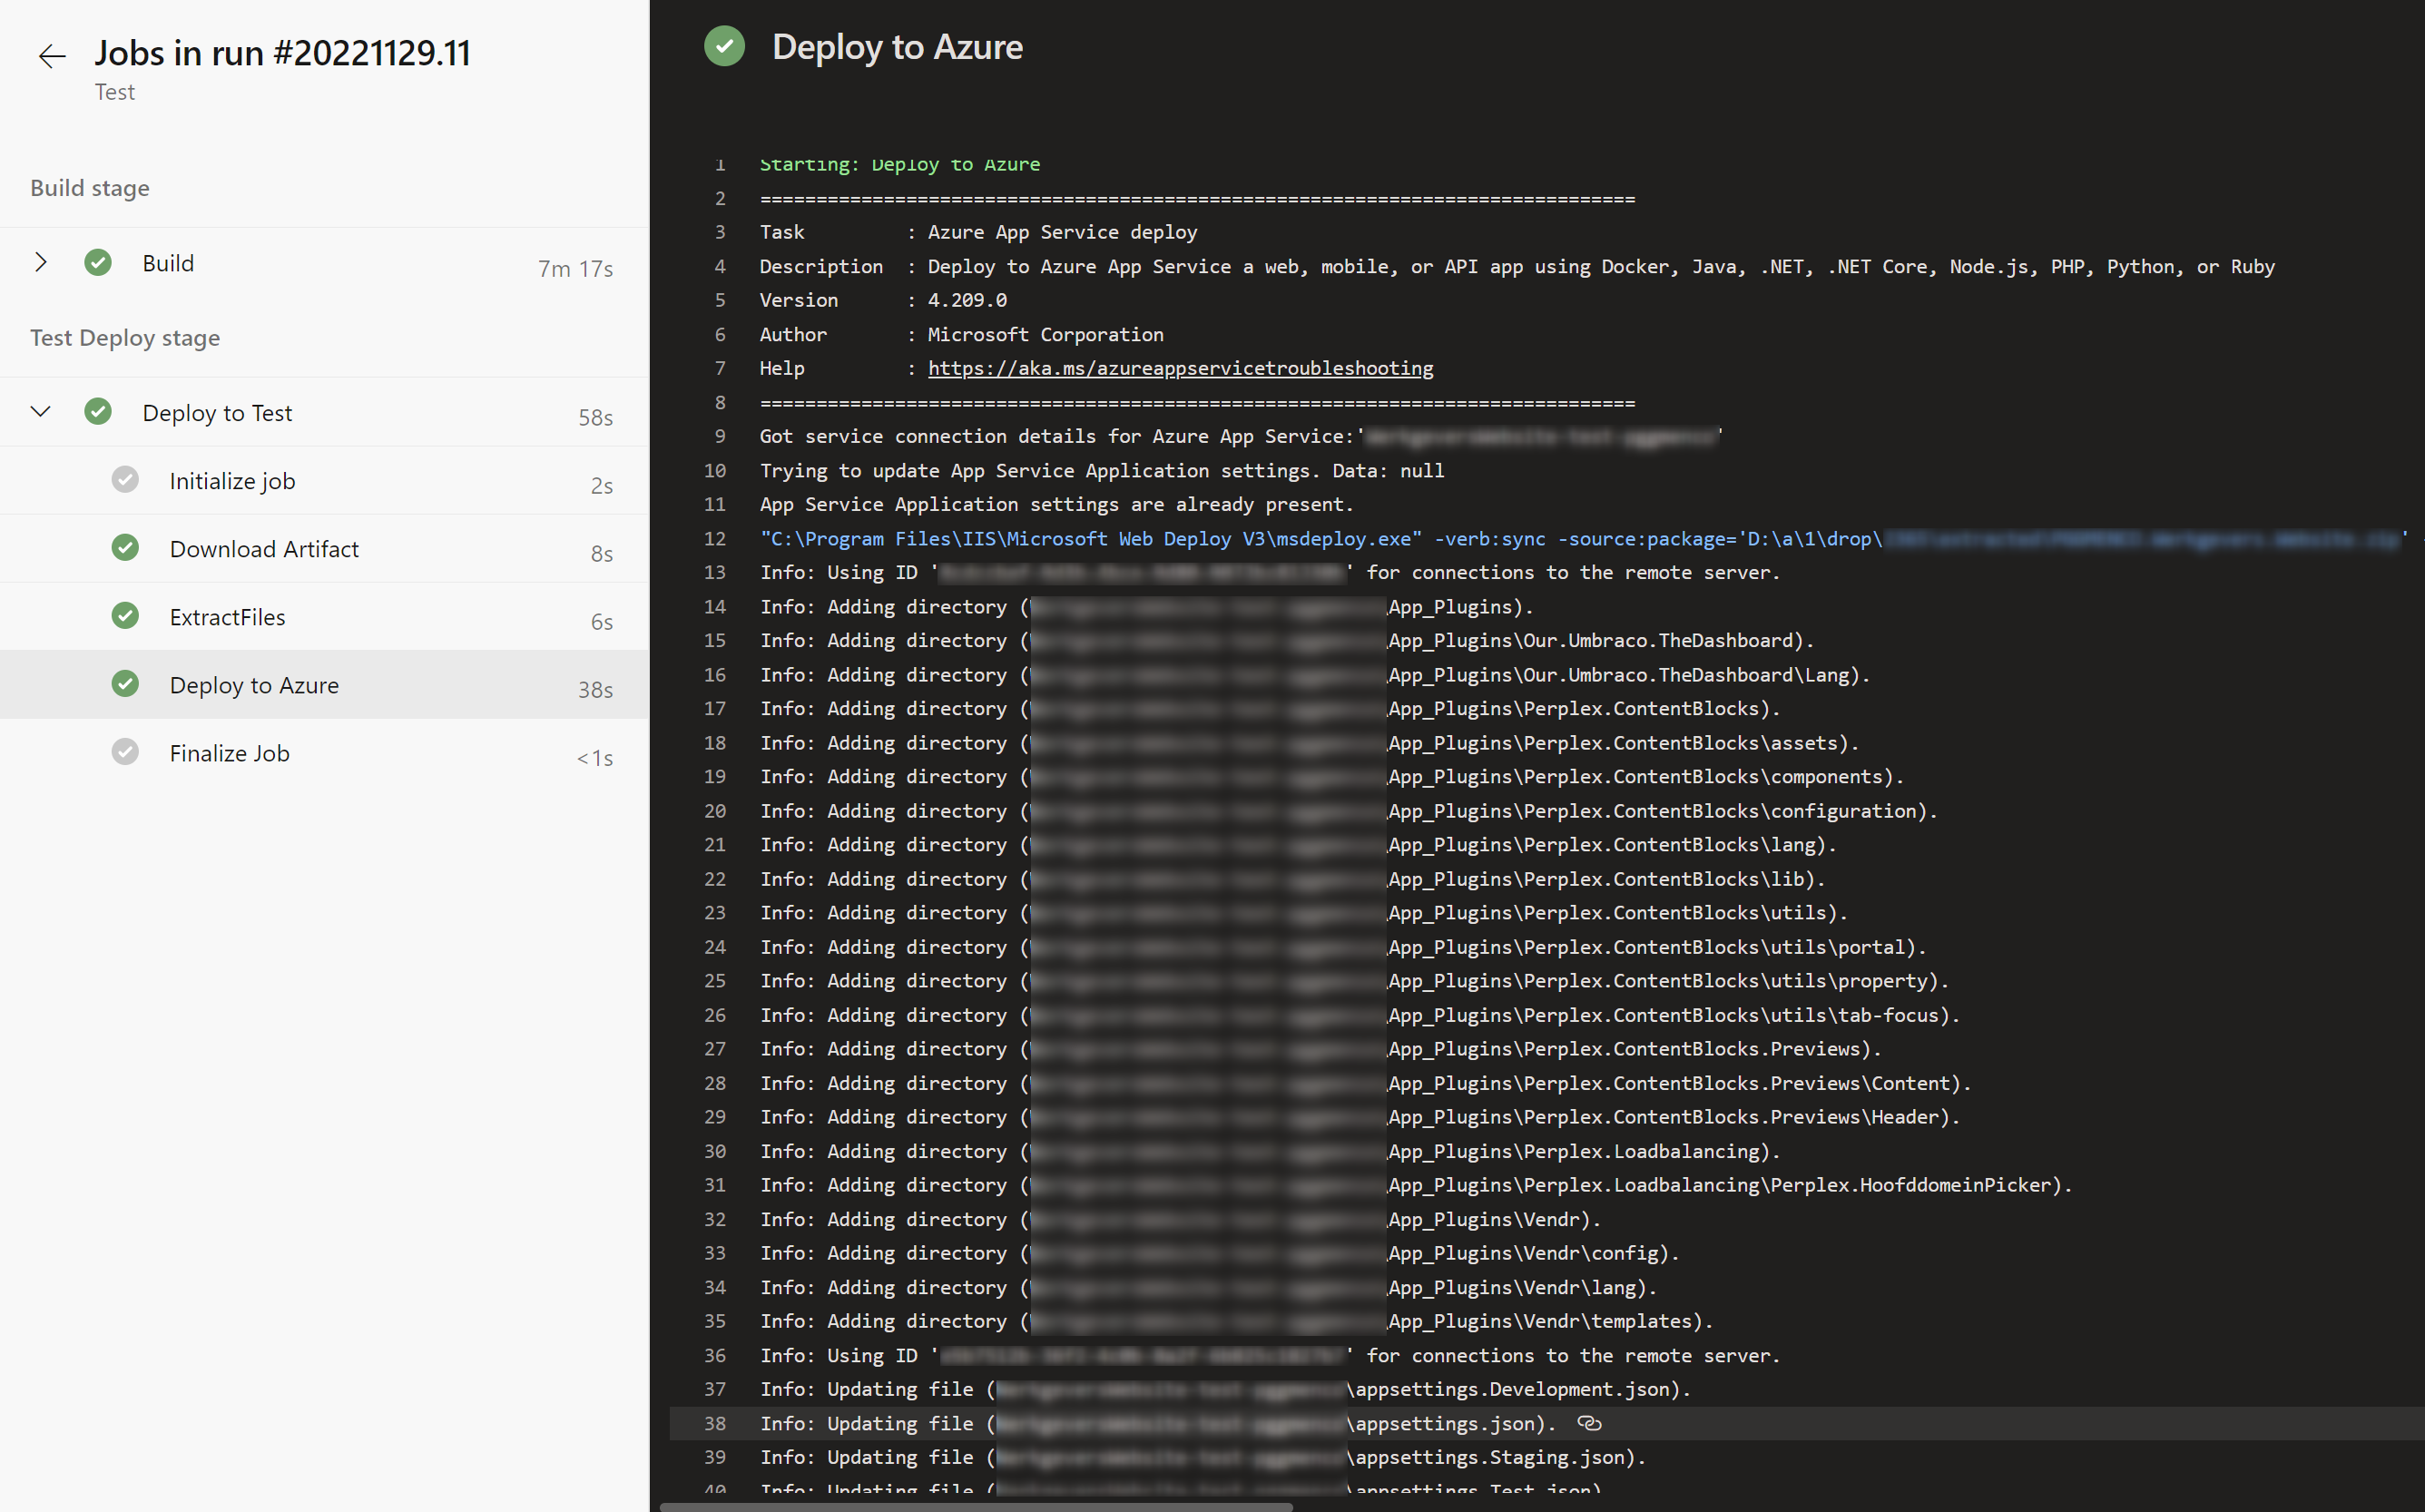
Task: Click the App_Plugins\Vendr\templates log line
Action: 1236,1321
